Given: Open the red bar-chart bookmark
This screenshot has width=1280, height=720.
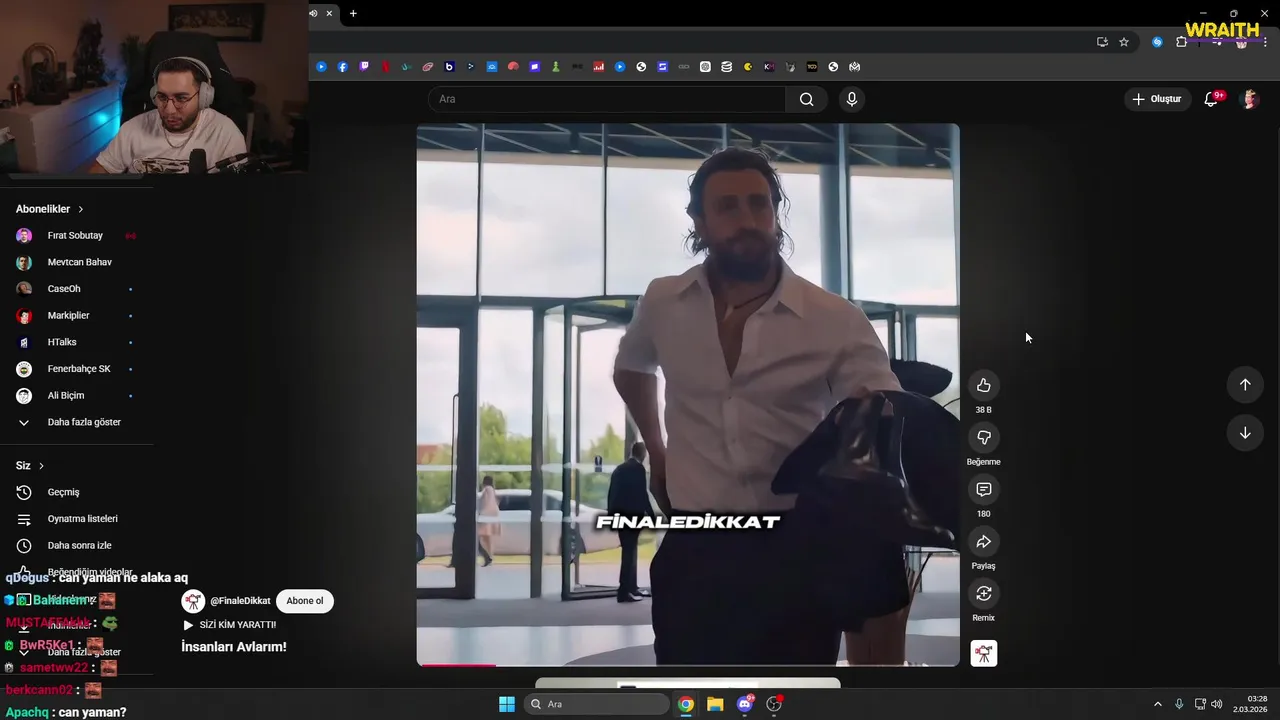Looking at the screenshot, I should coord(599,67).
